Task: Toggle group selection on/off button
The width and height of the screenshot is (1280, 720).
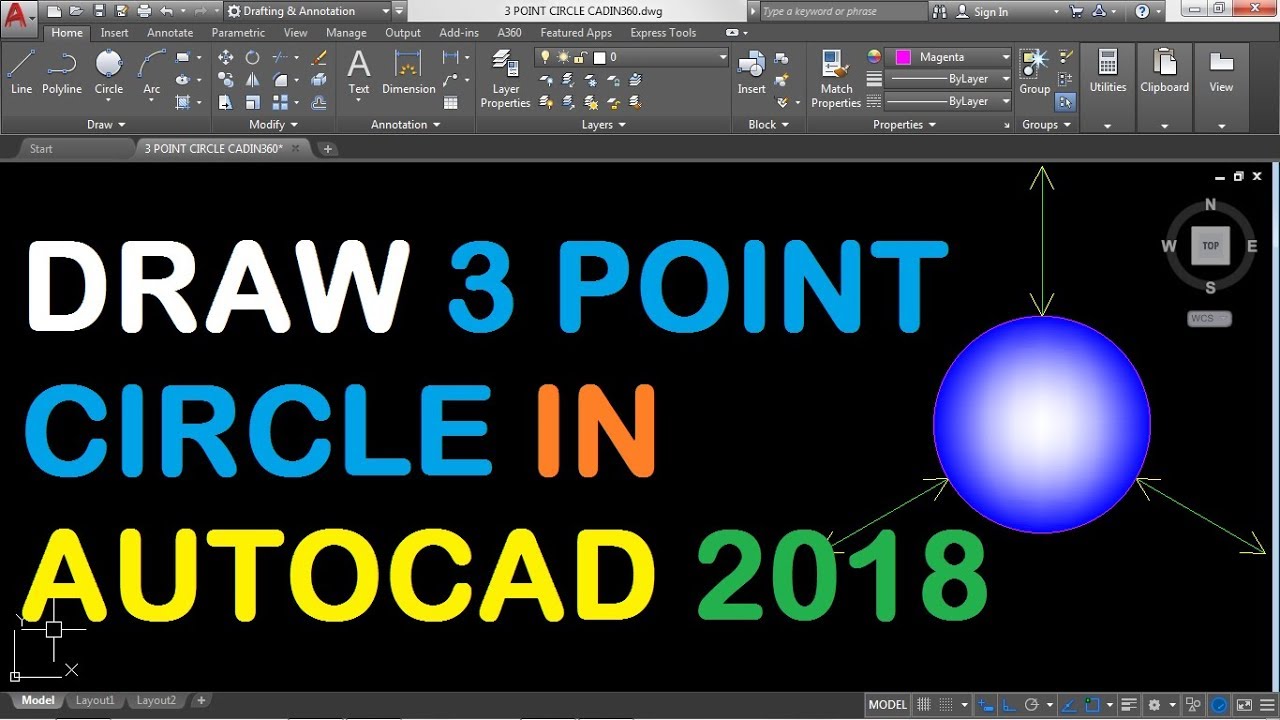Action: tap(1064, 101)
